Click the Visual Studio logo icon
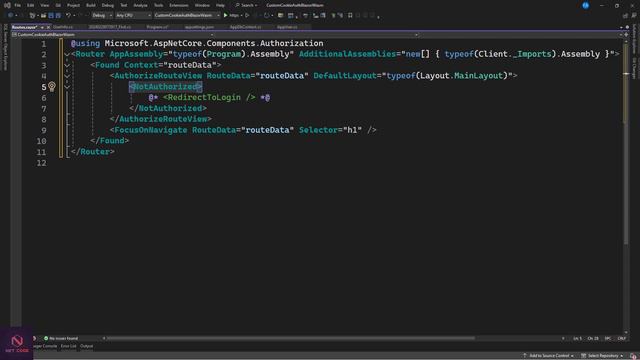640x360 pixels. coord(7,5)
